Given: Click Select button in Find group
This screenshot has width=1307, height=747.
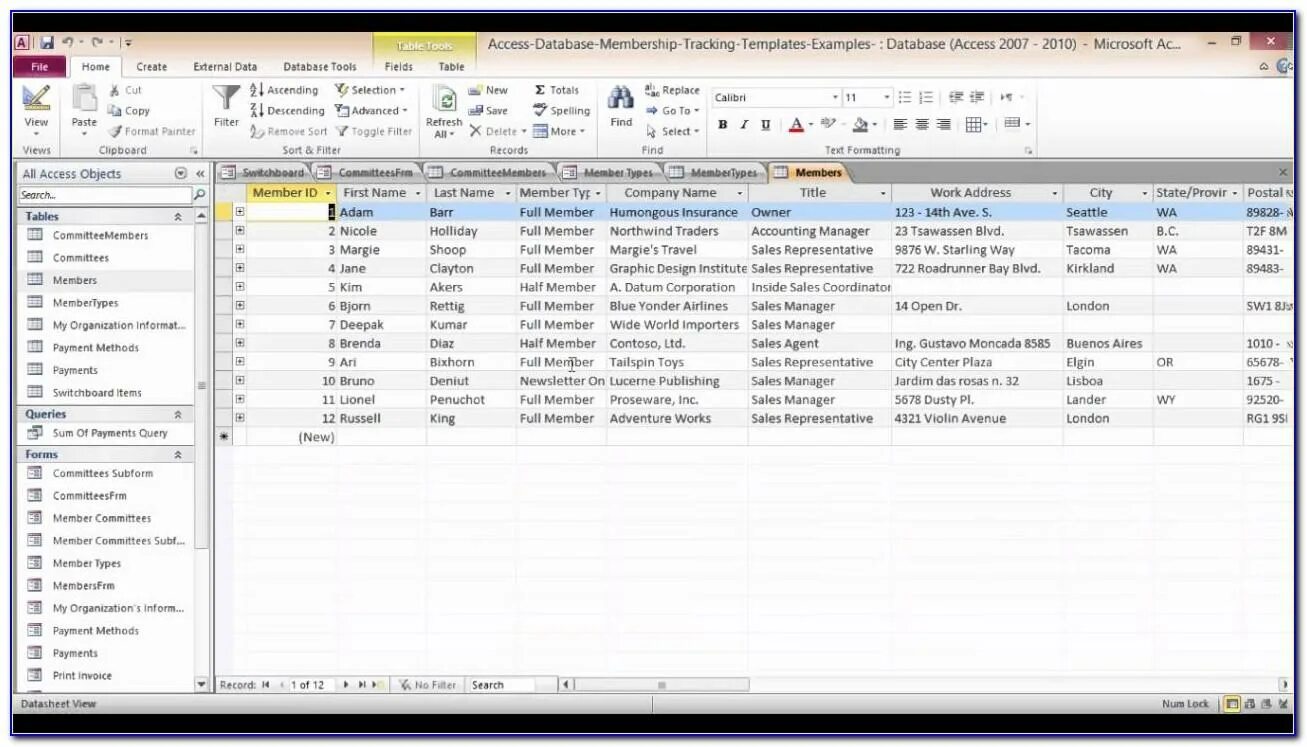Looking at the screenshot, I should 672,131.
